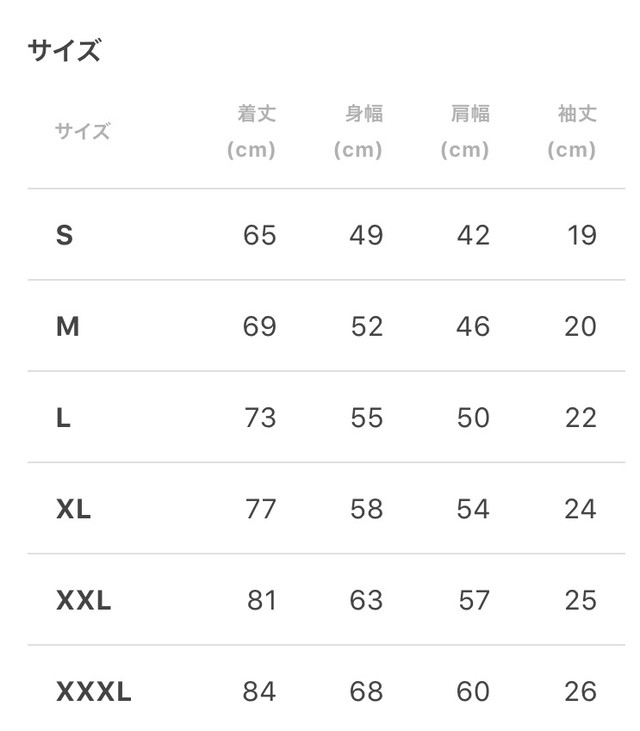Click the XL sleeve length value 24
This screenshot has width=640, height=731.
click(580, 509)
